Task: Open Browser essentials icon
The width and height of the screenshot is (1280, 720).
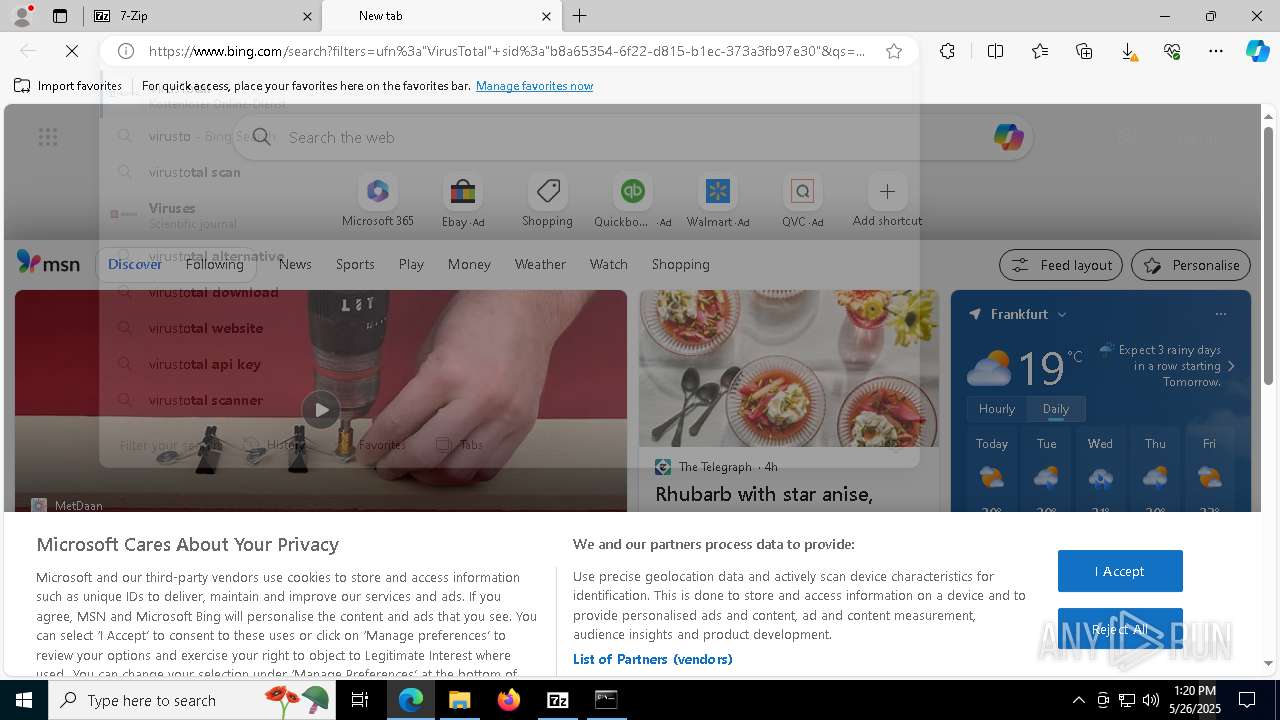Action: pos(1172,51)
